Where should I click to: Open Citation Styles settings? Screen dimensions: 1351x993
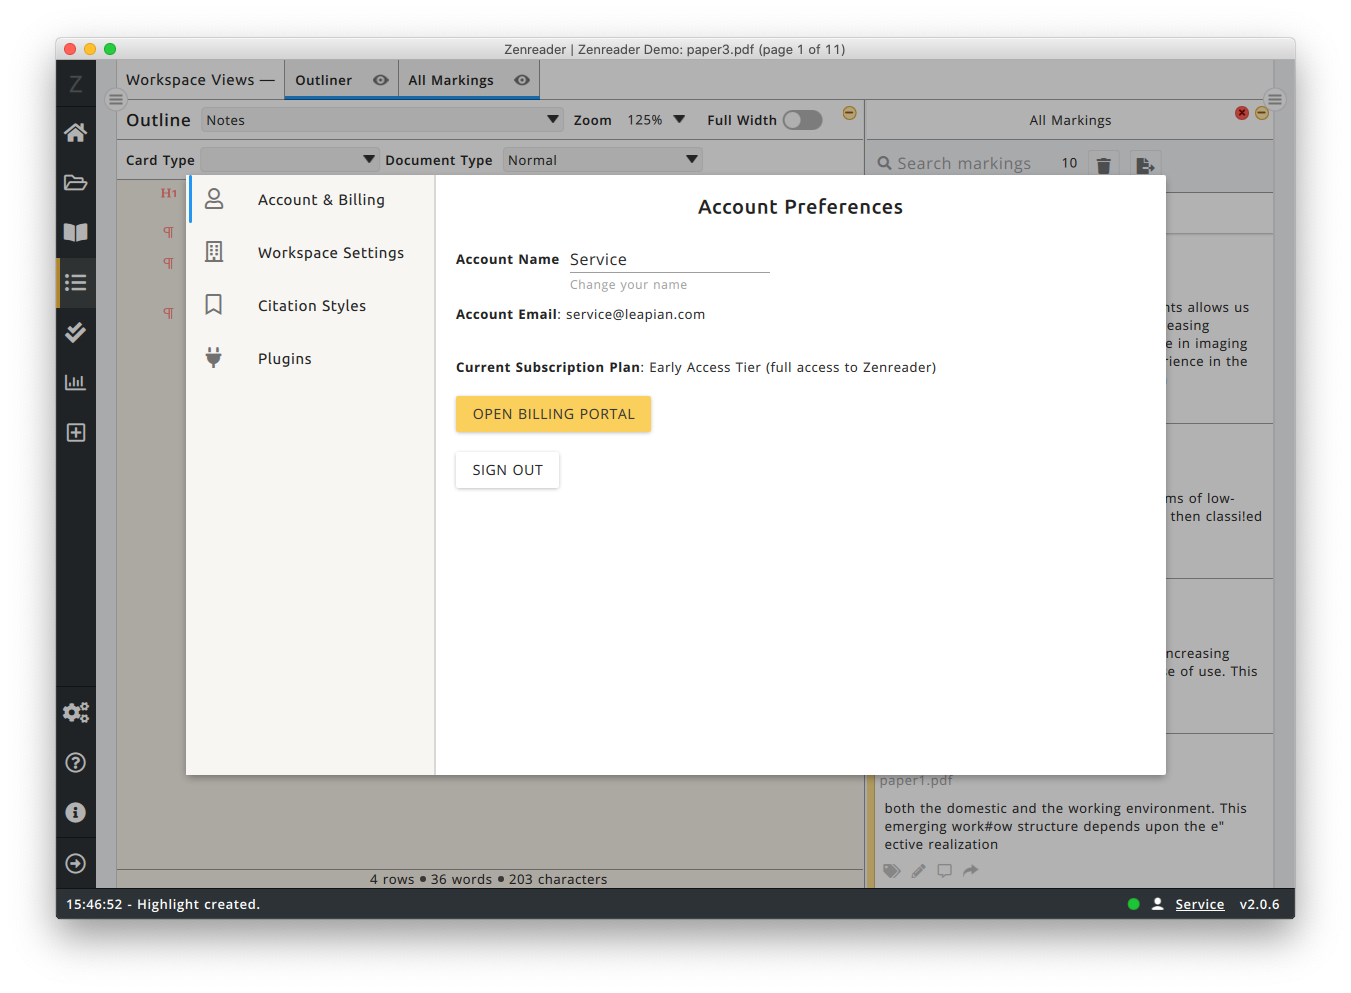[312, 305]
